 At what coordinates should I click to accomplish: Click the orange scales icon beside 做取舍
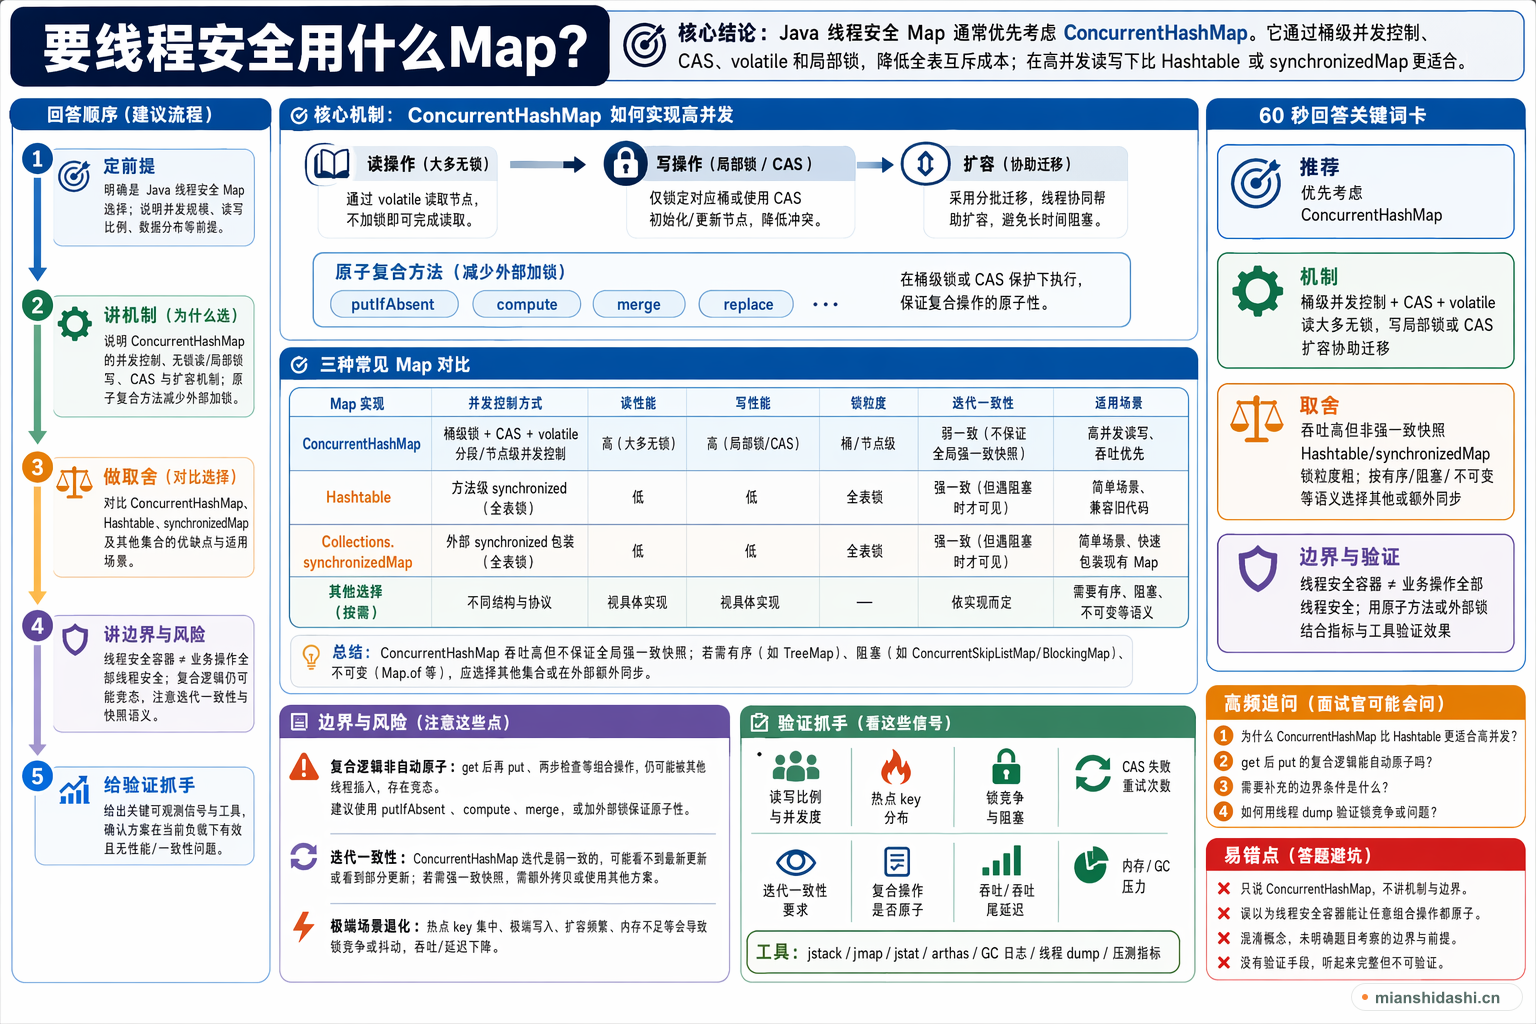(74, 483)
